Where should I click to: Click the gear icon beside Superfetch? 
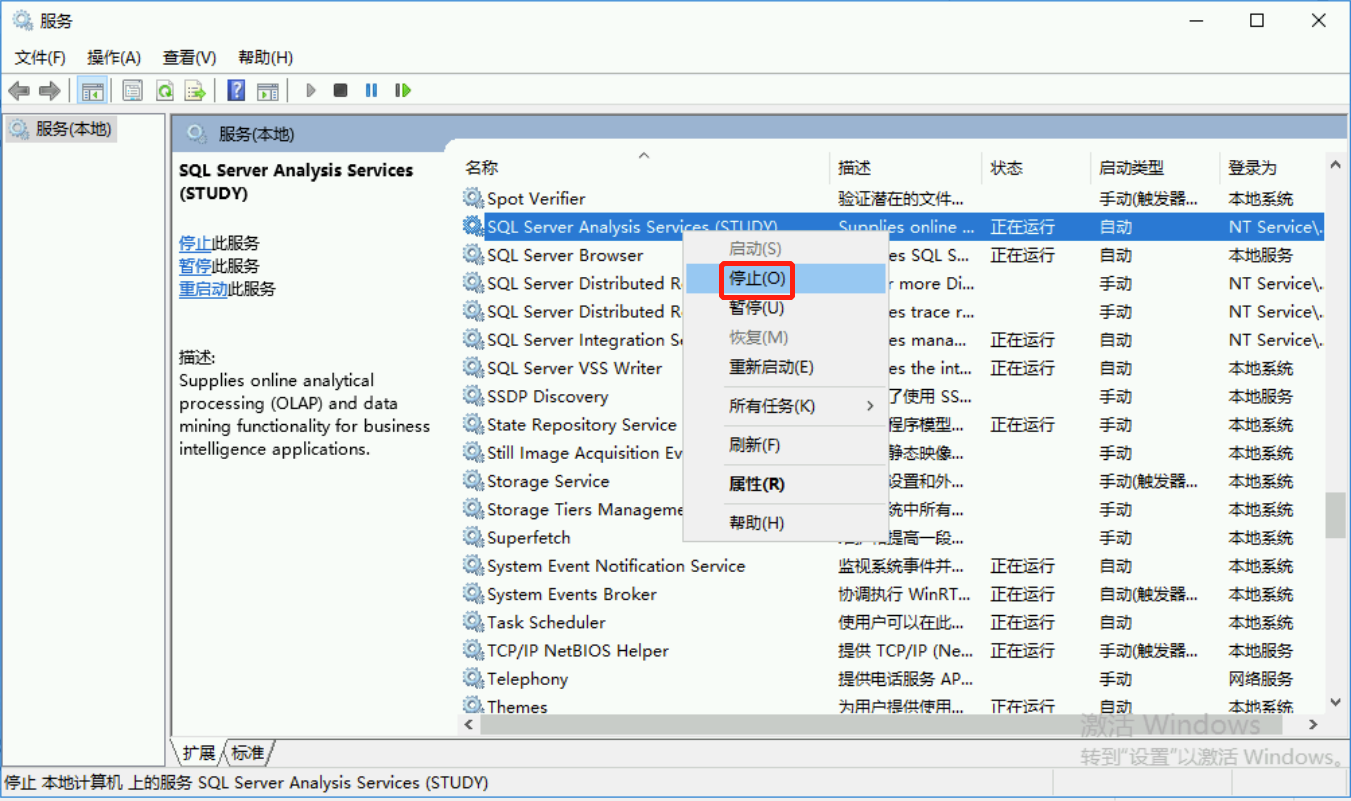pyautogui.click(x=473, y=537)
